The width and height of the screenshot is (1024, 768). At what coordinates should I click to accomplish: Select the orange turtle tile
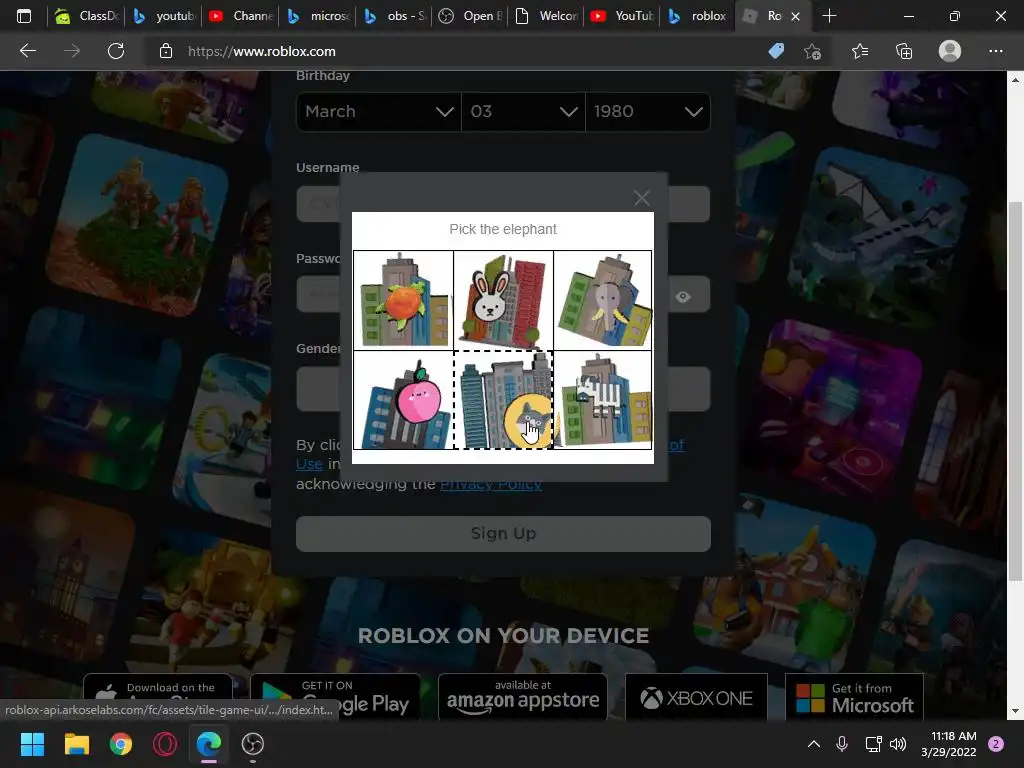[x=403, y=300]
